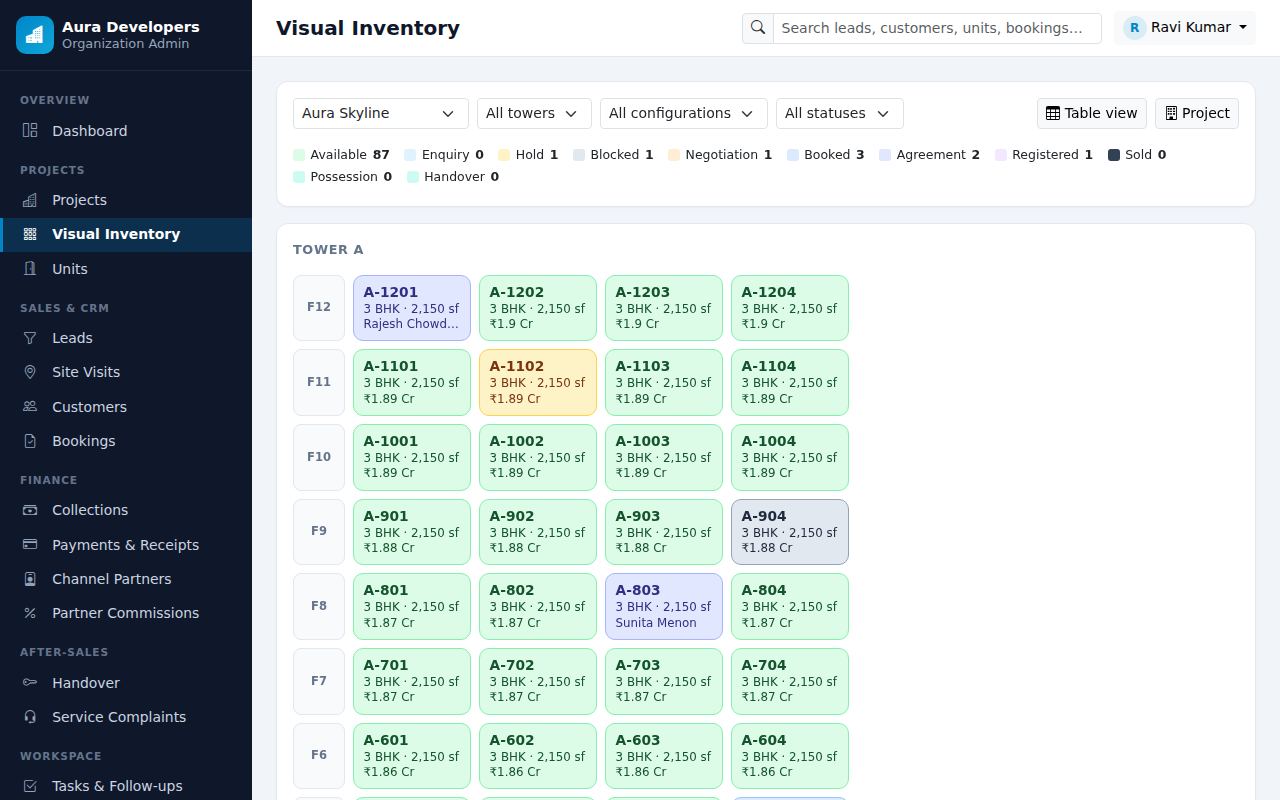Click the Booked 3 legend entry
The width and height of the screenshot is (1280, 800).
click(x=826, y=155)
